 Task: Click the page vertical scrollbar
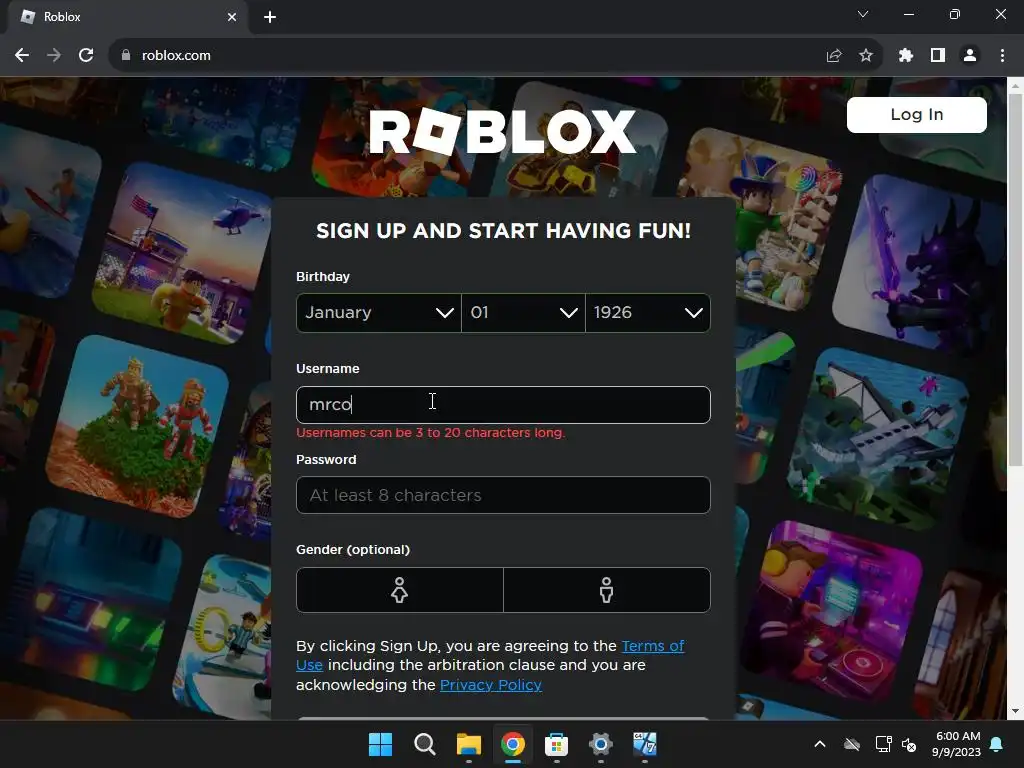click(1015, 280)
